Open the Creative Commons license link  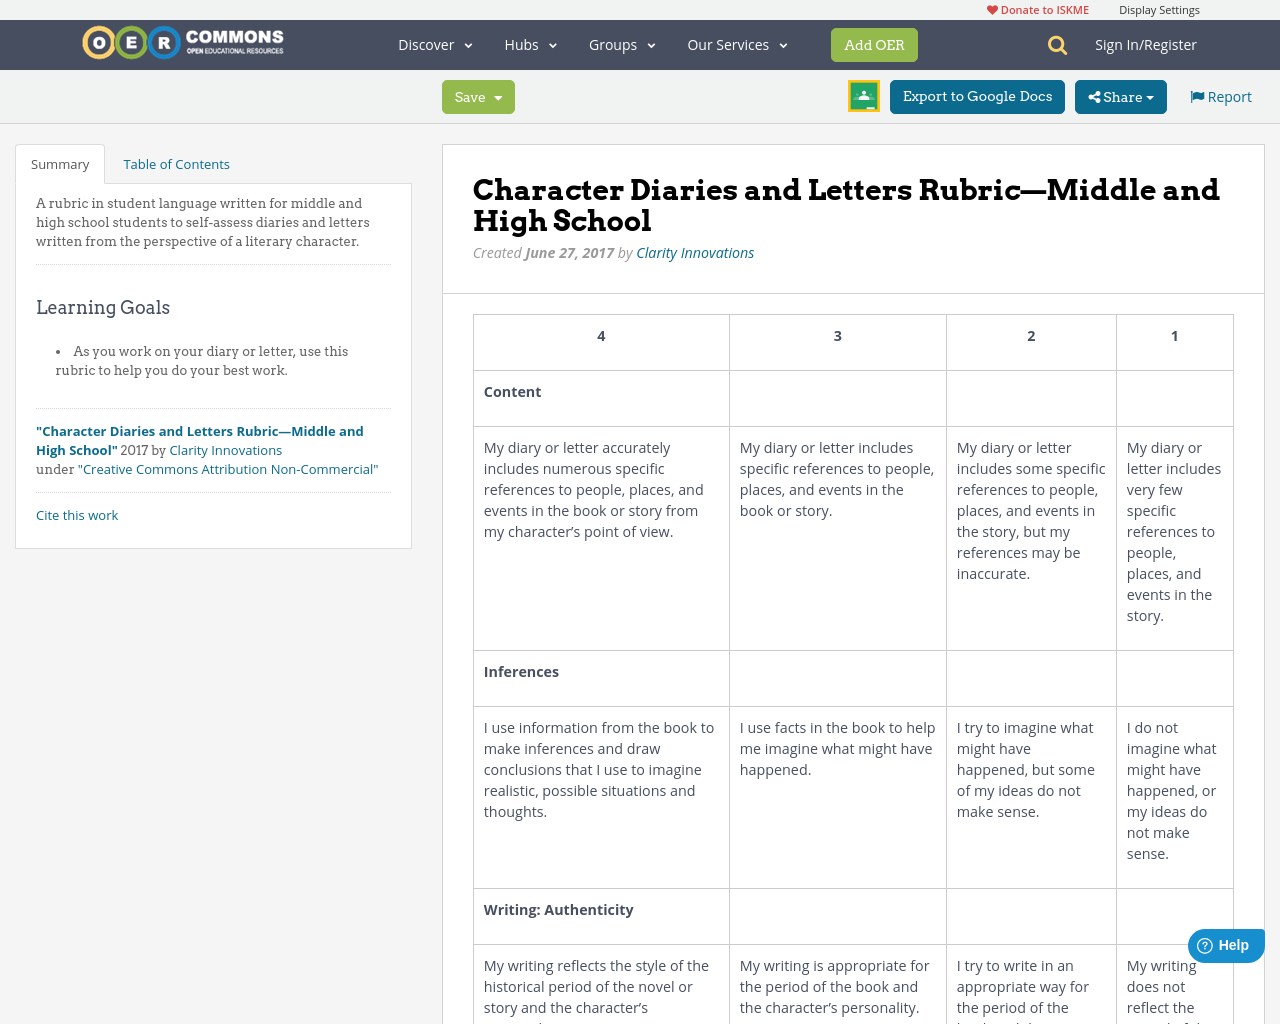click(230, 467)
